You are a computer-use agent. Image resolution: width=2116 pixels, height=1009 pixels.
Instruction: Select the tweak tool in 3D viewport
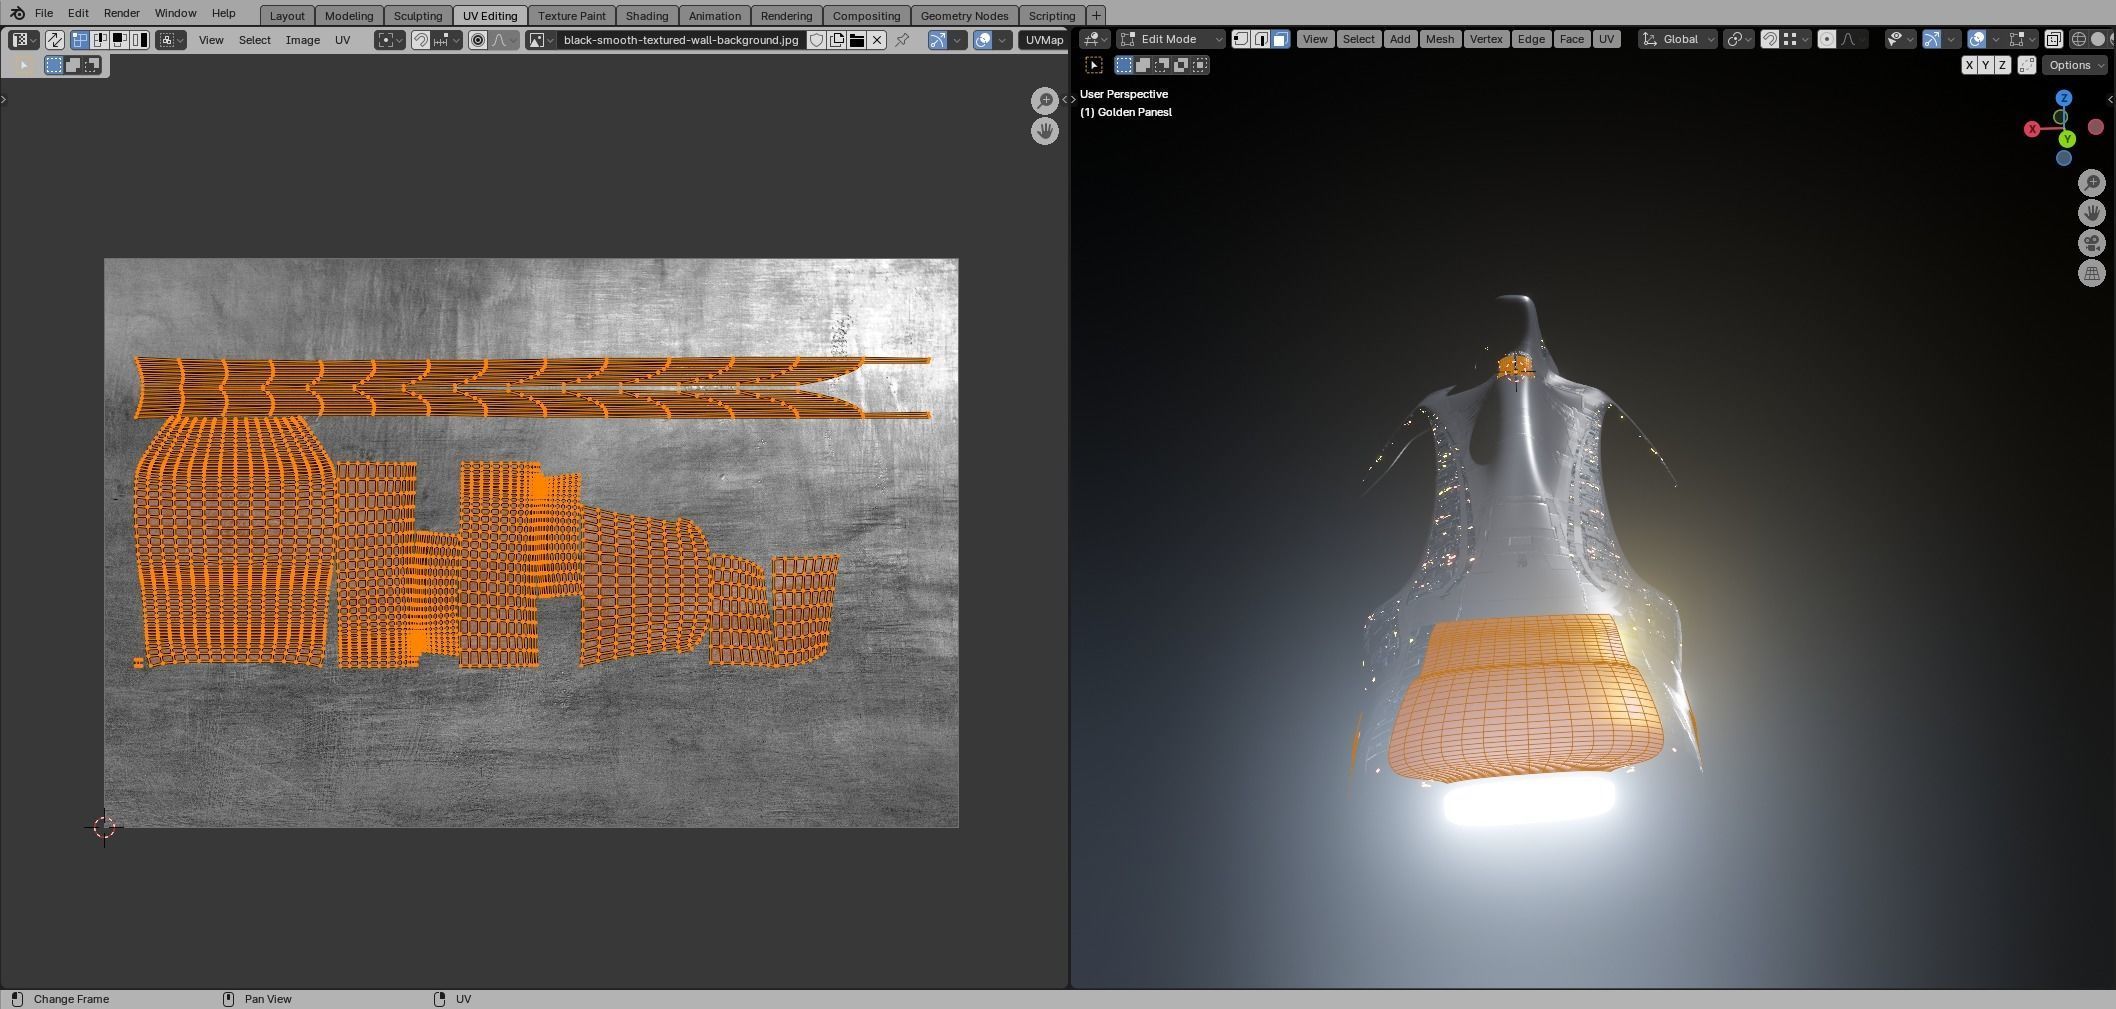coord(1094,65)
